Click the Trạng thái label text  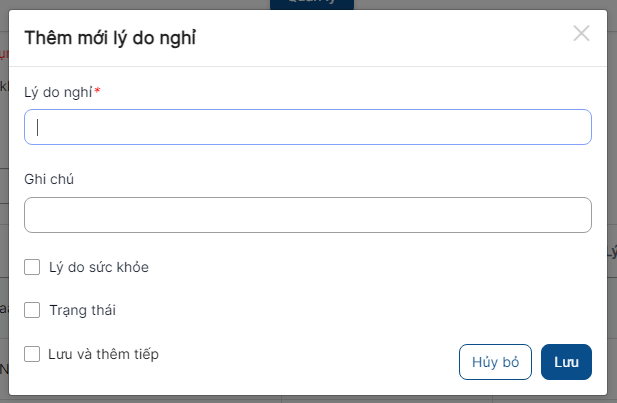[x=82, y=310]
